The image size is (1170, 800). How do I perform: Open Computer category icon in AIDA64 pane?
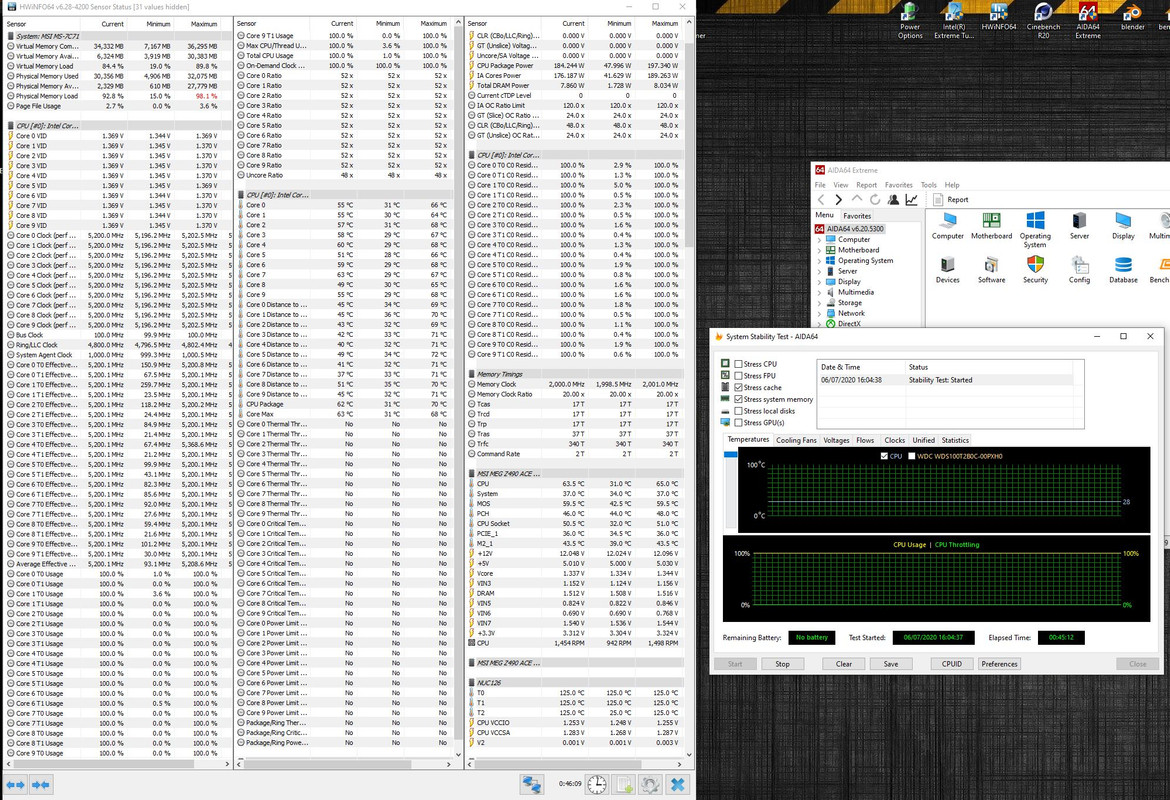coord(948,225)
